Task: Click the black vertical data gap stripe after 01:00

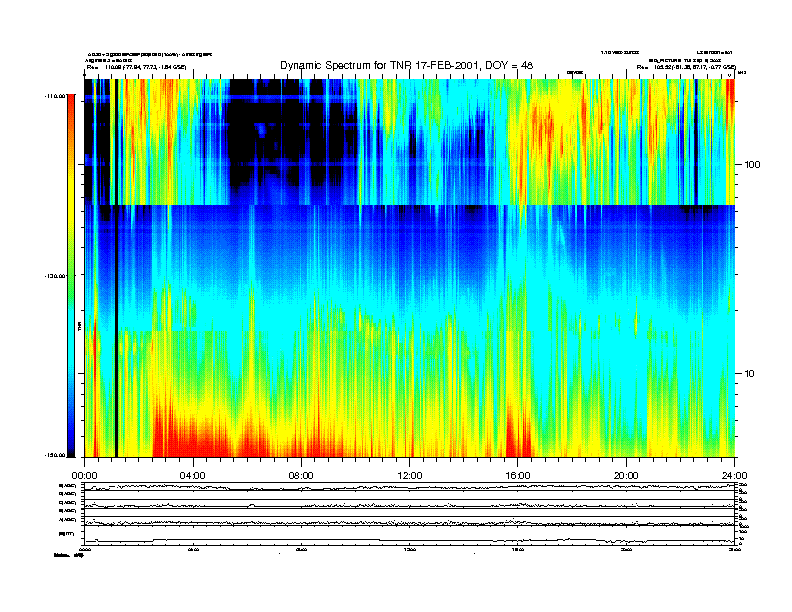Action: click(x=116, y=268)
